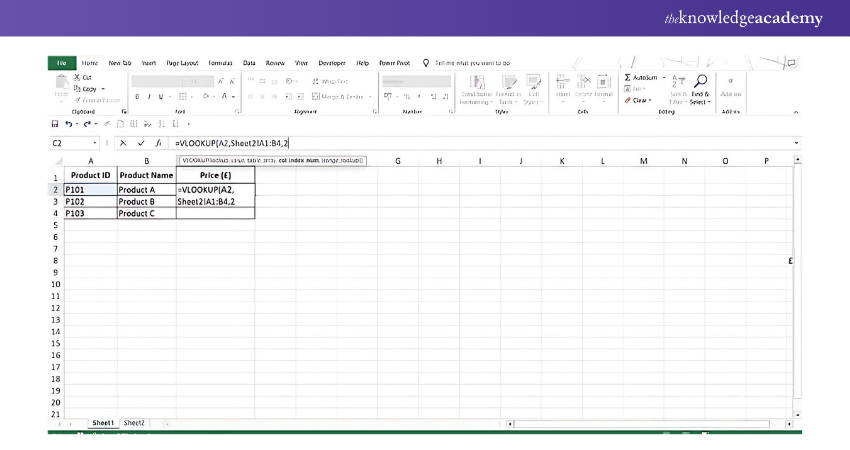Viewport: 850px width, 450px height.
Task: Expand the Clear dropdown in Editing group
Action: tap(650, 100)
